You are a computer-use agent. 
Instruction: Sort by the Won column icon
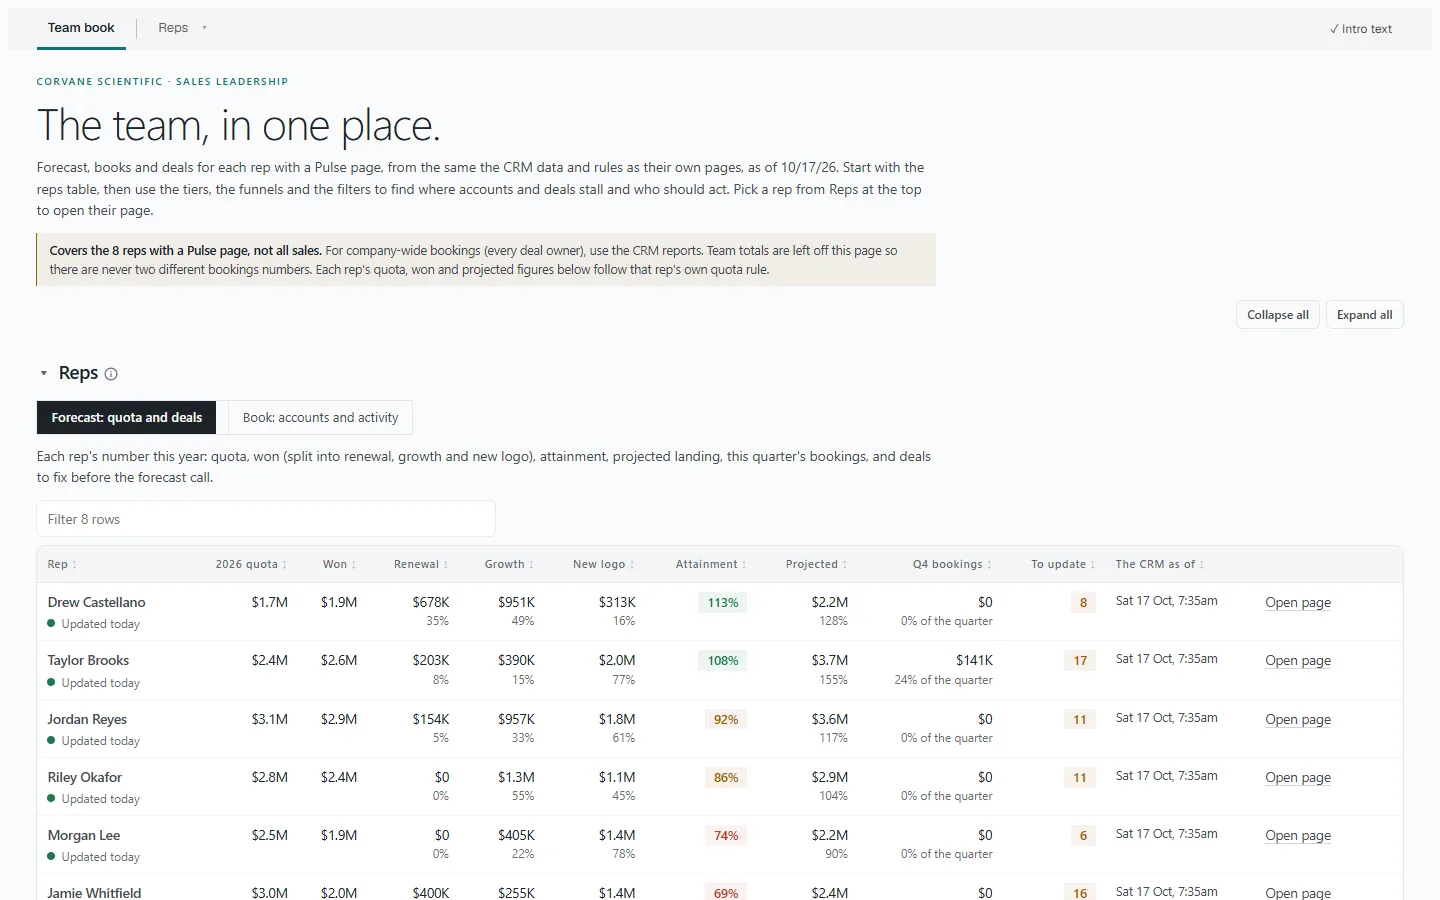coord(354,565)
